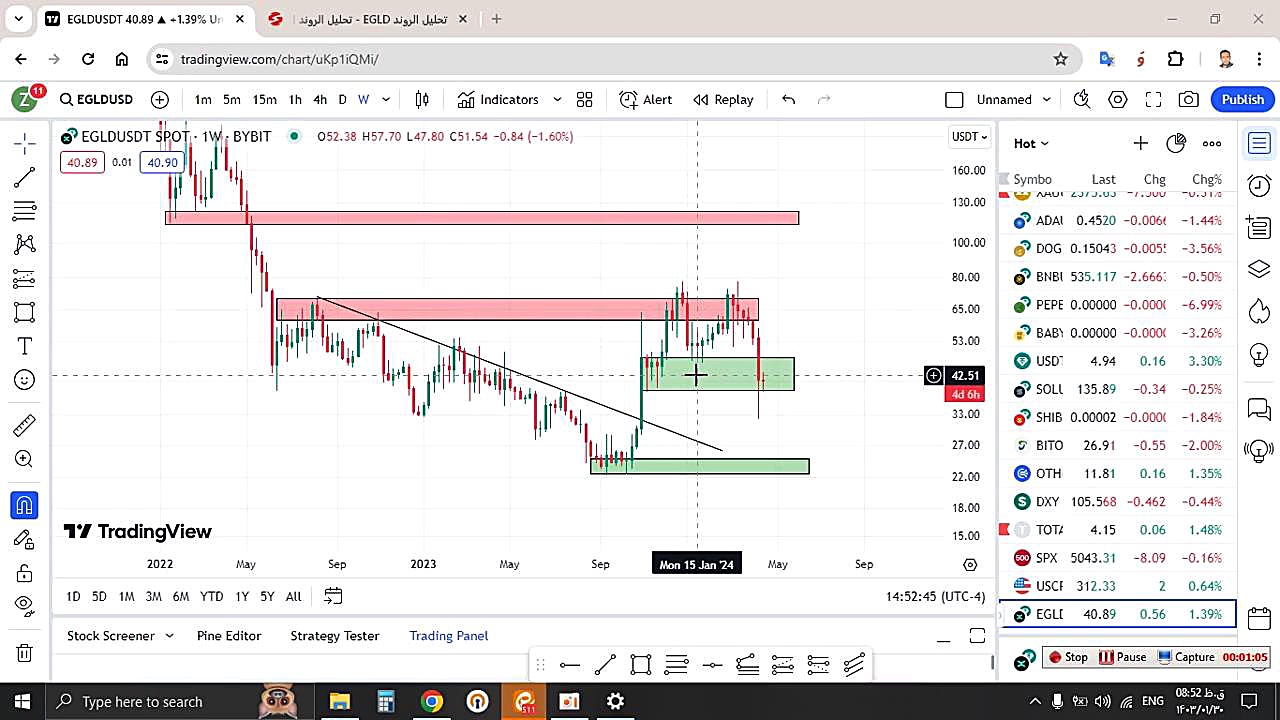Open the Fibonacci retracement tools
This screenshot has height=720, width=1280.
pos(25,211)
